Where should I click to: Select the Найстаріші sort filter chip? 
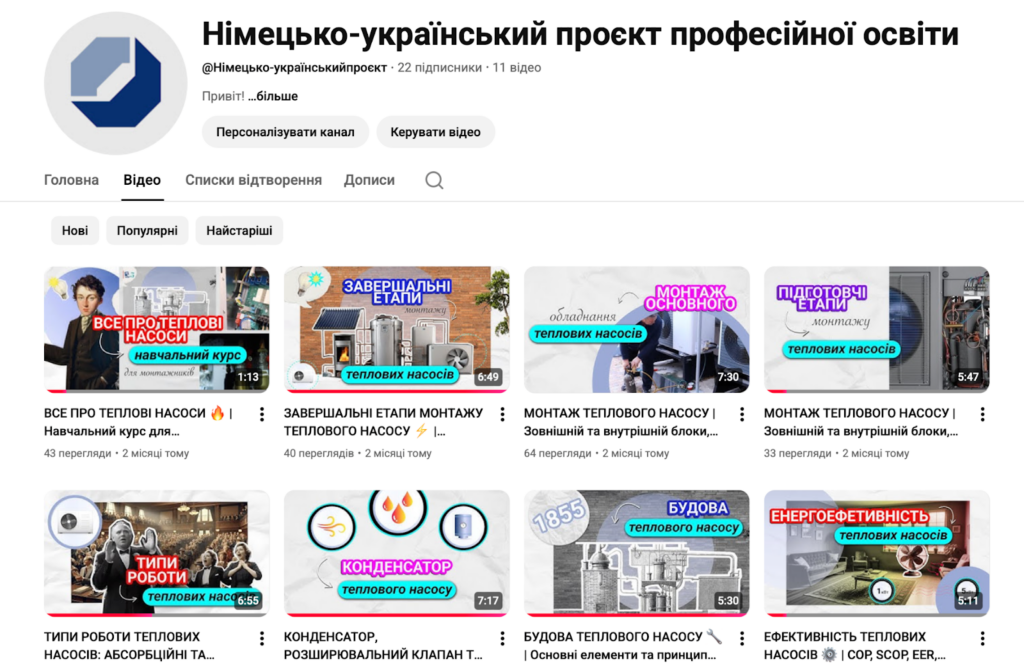pyautogui.click(x=239, y=231)
